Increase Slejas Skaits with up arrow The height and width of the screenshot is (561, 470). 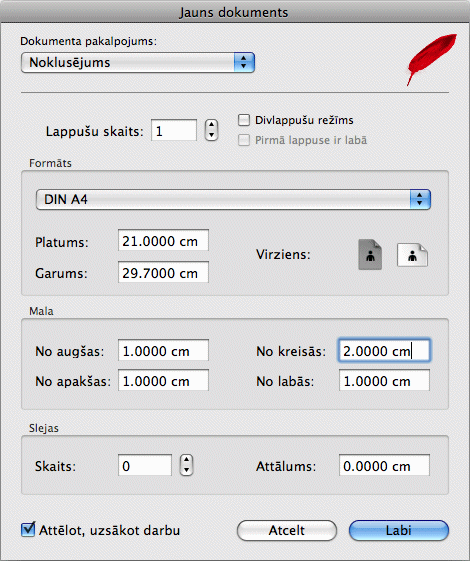click(x=186, y=460)
